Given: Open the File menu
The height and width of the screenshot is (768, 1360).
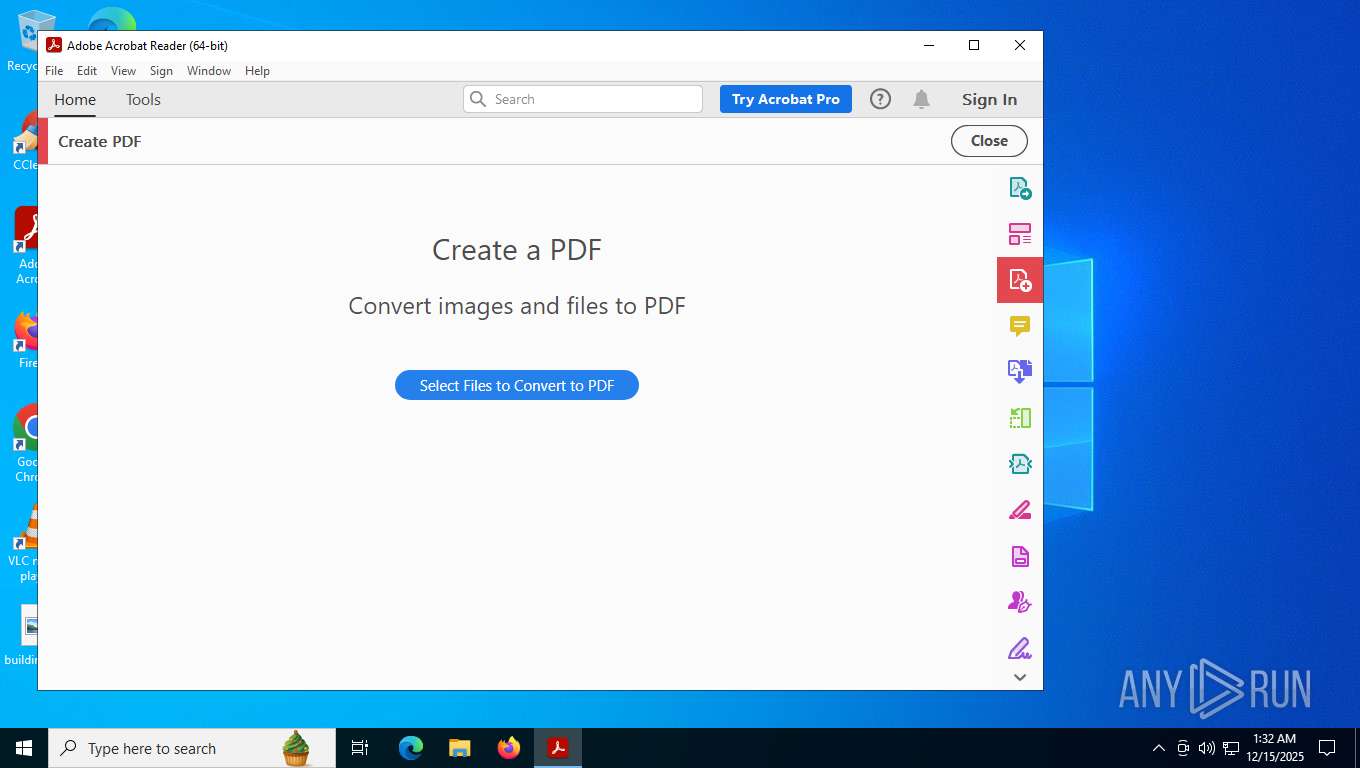Looking at the screenshot, I should 54,71.
